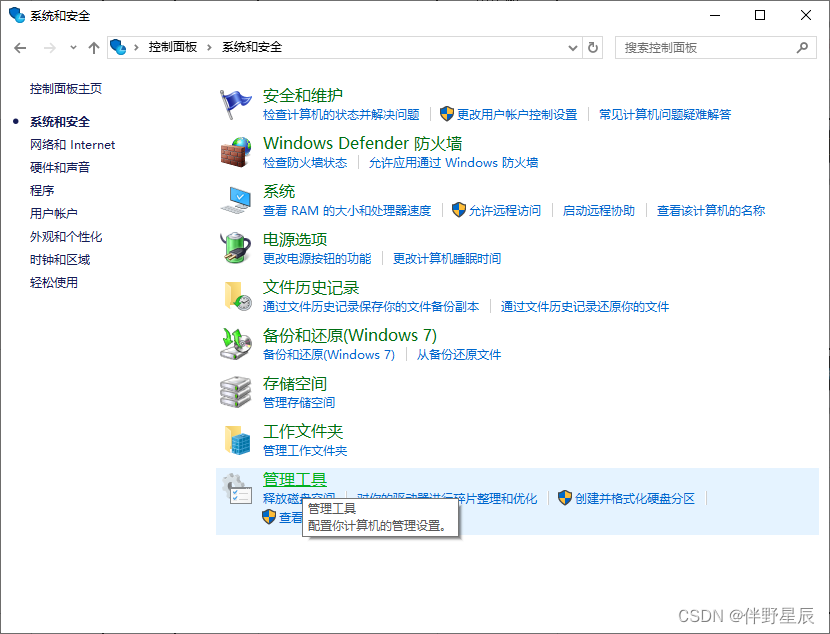Open 常见计算机问题疑难解答
Screen dimensions: 830x634
665,114
